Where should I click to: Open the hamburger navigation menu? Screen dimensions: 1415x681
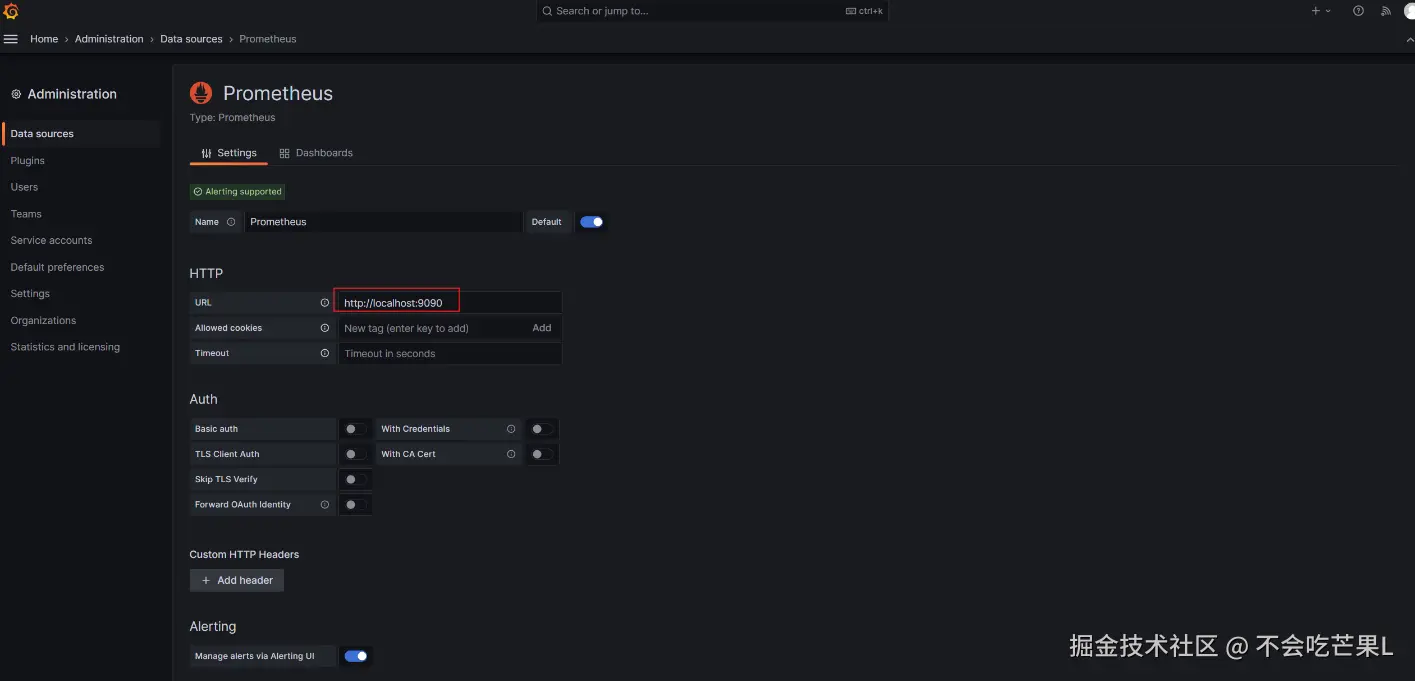pyautogui.click(x=11, y=39)
